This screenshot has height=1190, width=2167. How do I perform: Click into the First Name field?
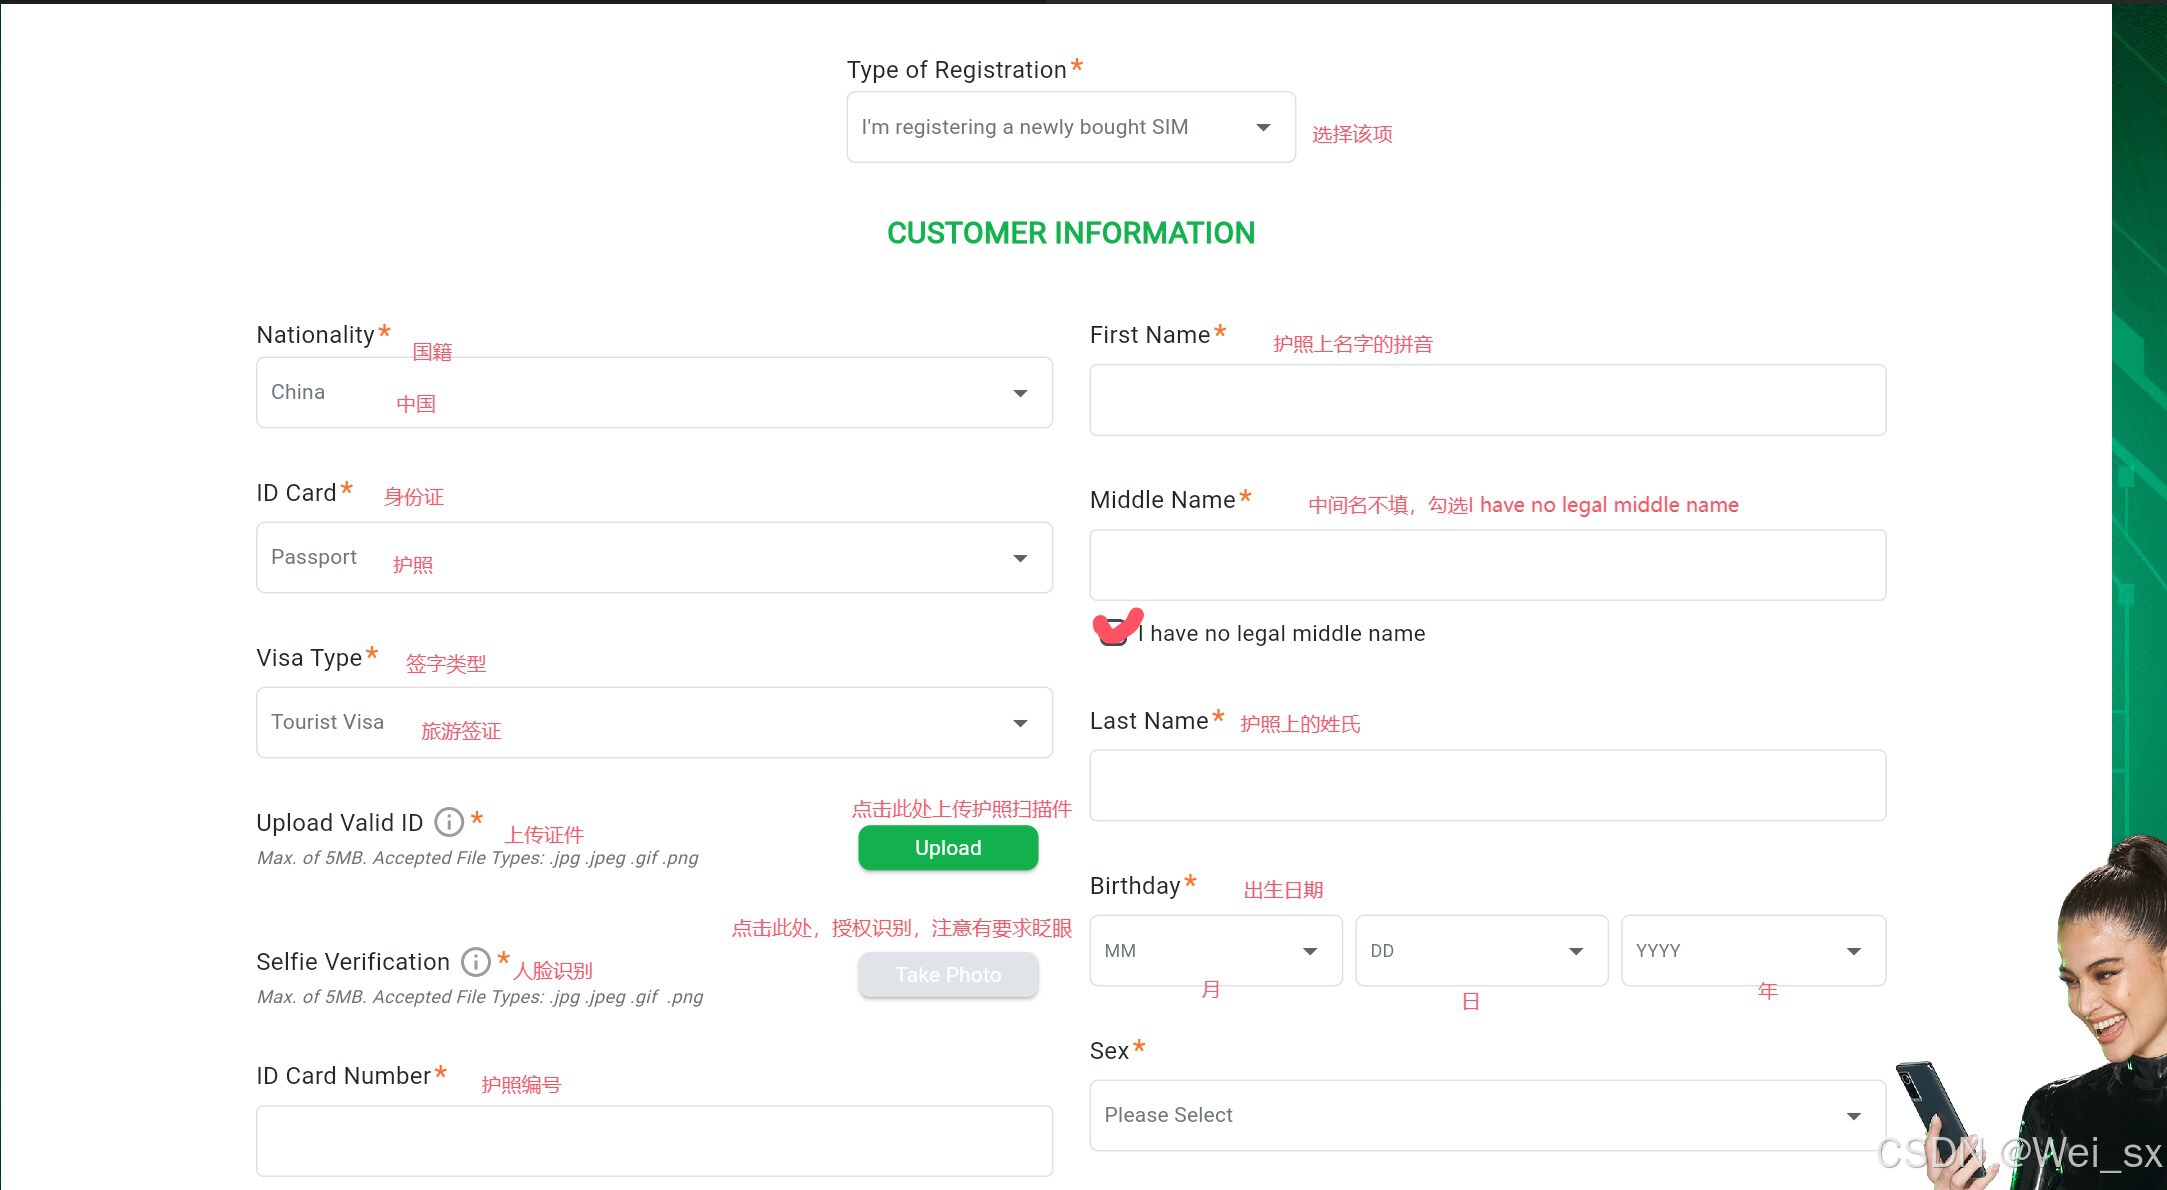pos(1487,400)
